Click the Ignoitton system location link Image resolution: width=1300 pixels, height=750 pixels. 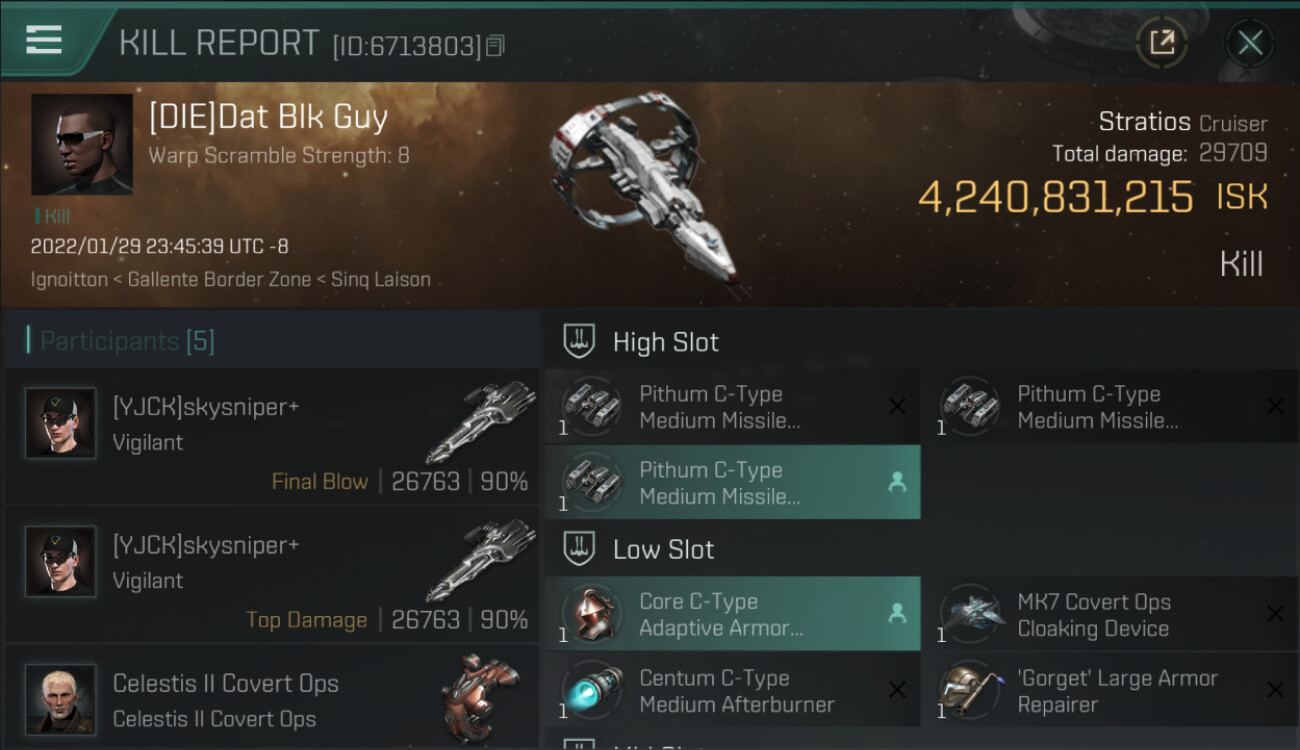[69, 280]
